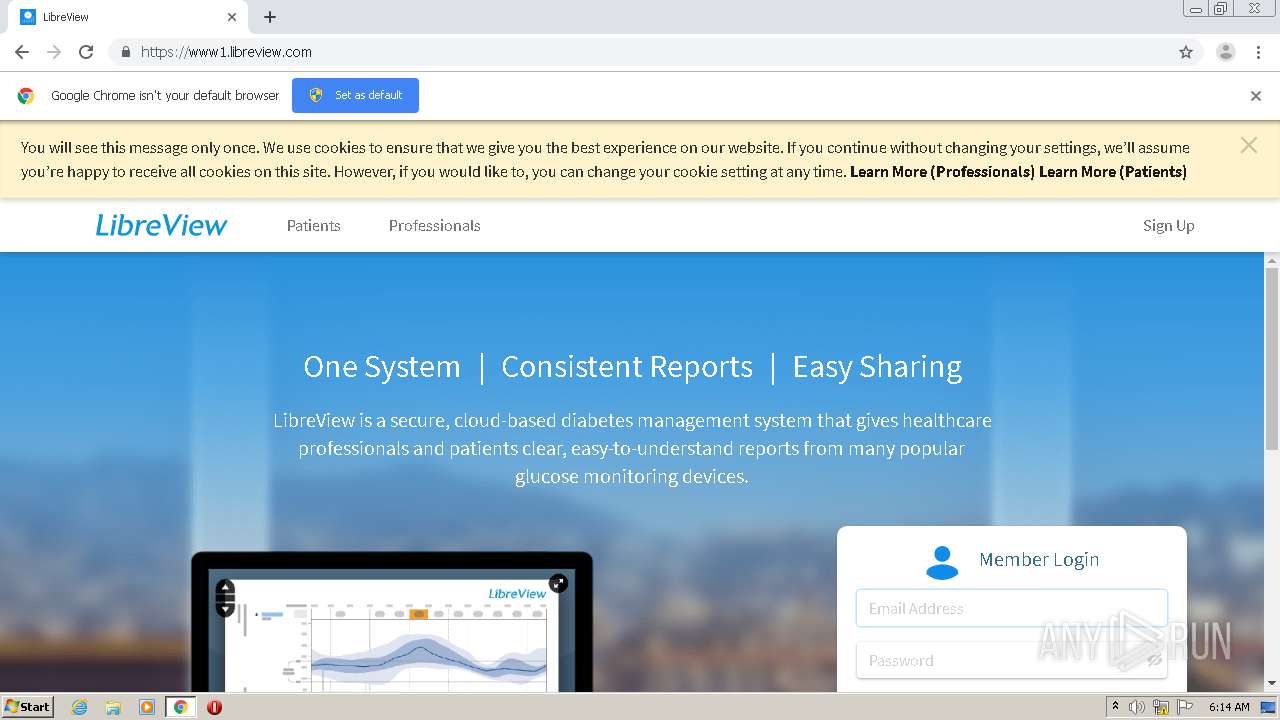Toggle password visibility eye icon
1280x720 pixels.
coord(1154,660)
